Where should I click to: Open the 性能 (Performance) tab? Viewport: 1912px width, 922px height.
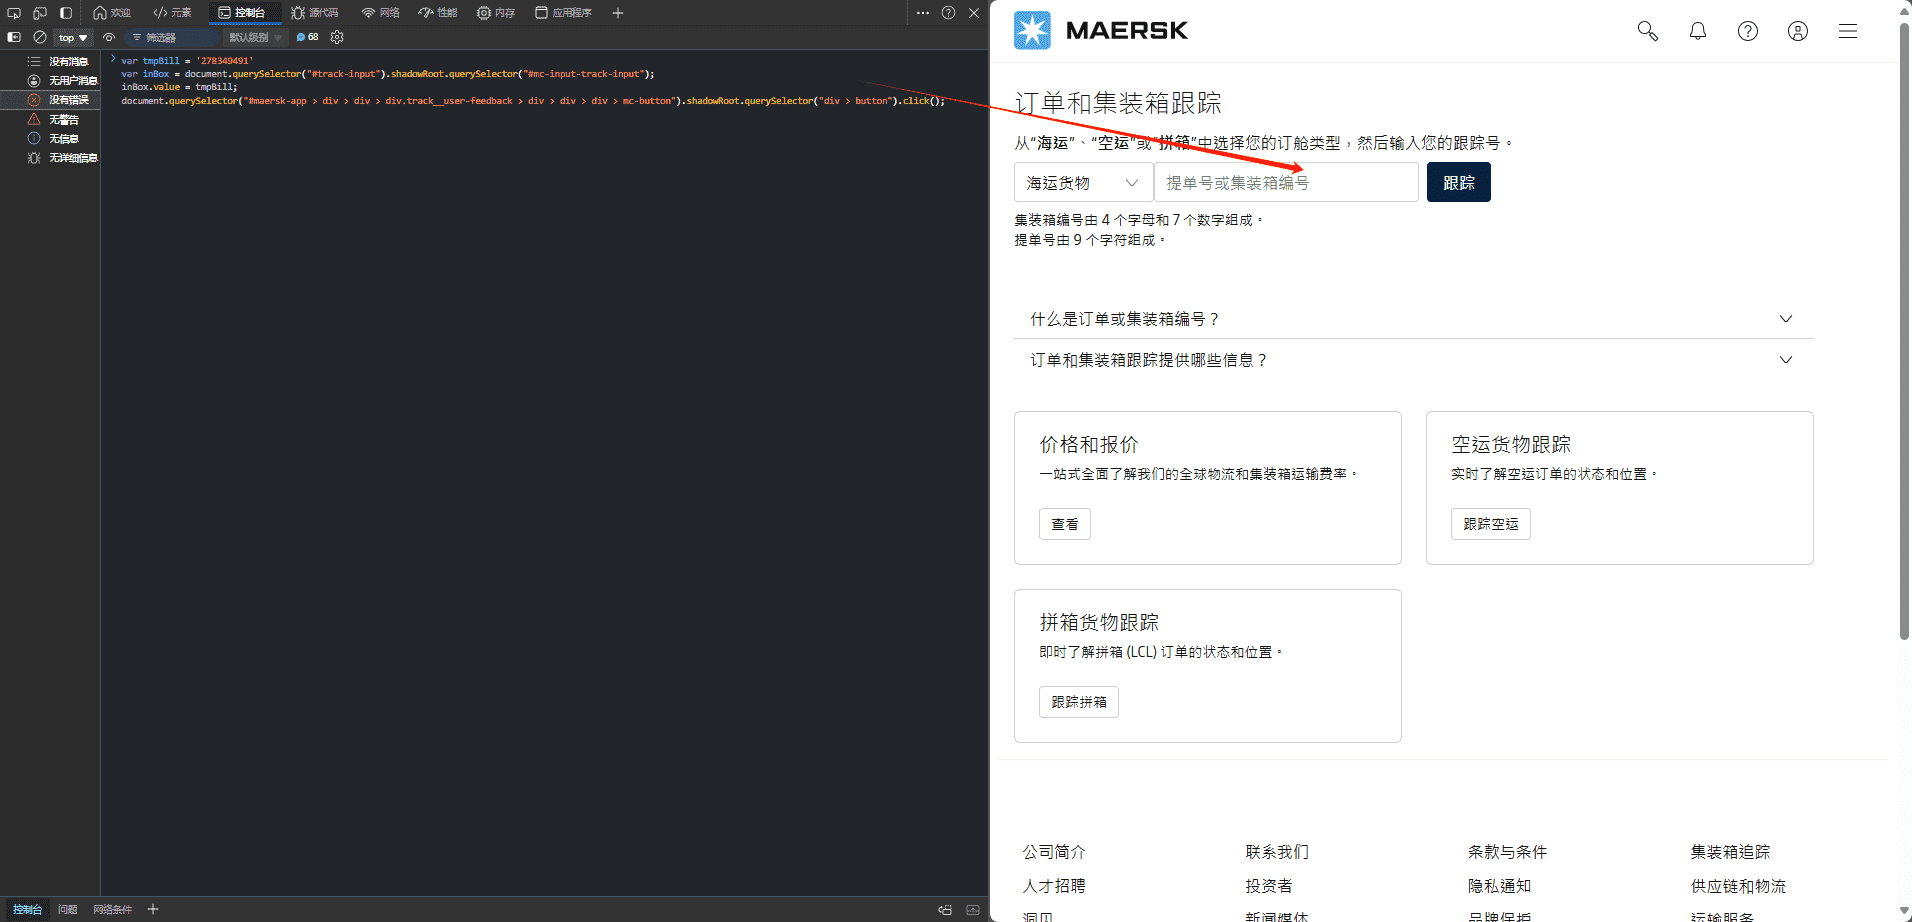coord(438,13)
